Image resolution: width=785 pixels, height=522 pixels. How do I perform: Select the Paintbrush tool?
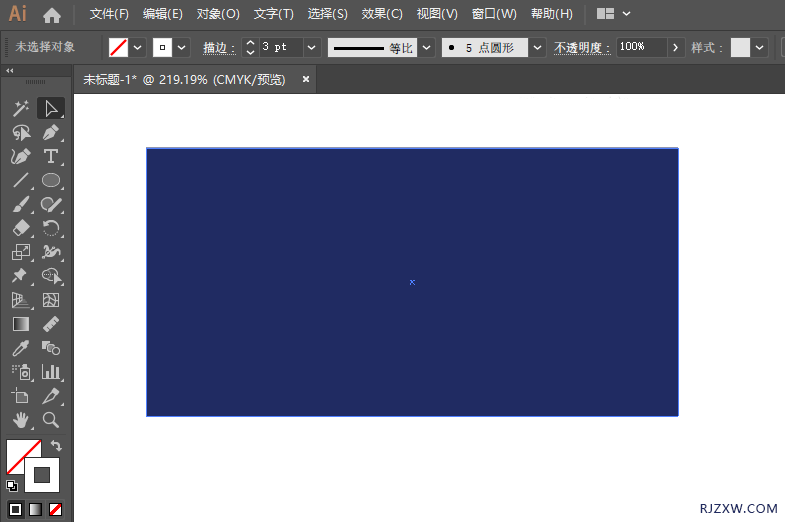[x=21, y=204]
